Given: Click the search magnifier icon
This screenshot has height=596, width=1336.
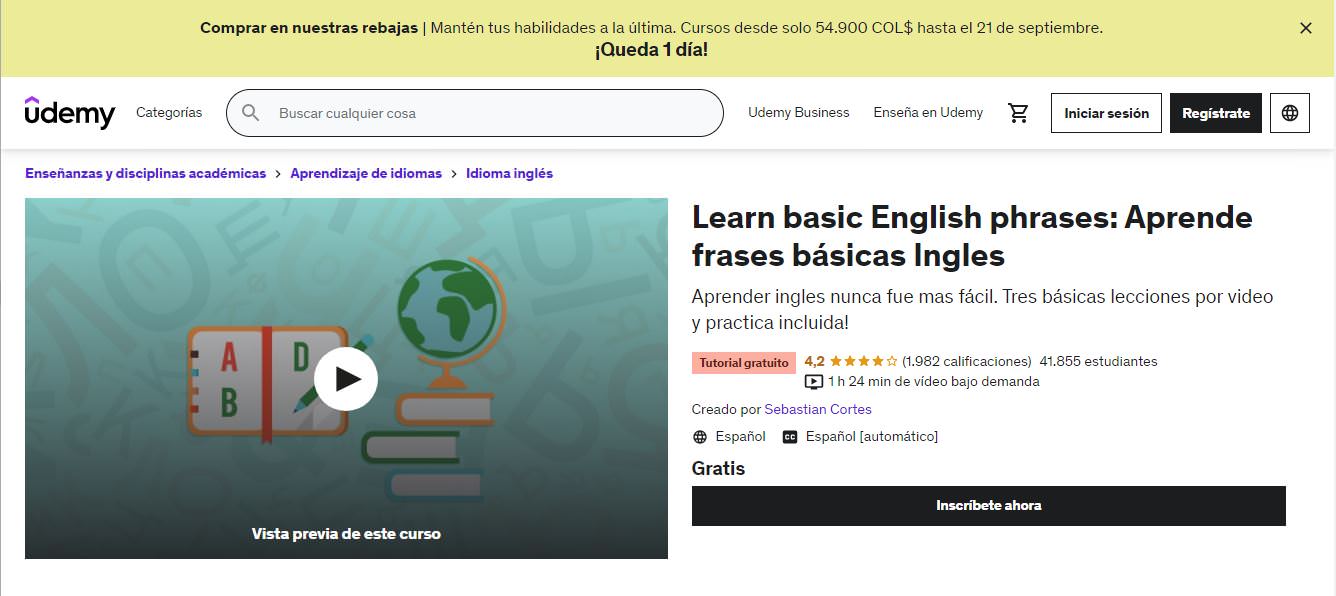Looking at the screenshot, I should tap(251, 113).
